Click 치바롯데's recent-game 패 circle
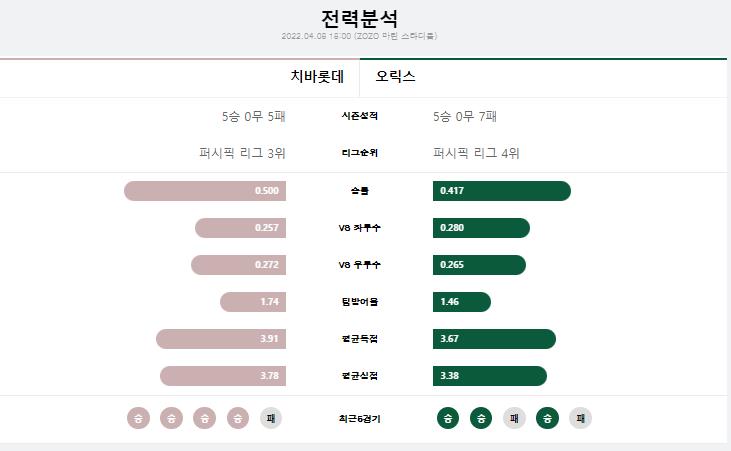Image resolution: width=731 pixels, height=451 pixels. tap(271, 418)
